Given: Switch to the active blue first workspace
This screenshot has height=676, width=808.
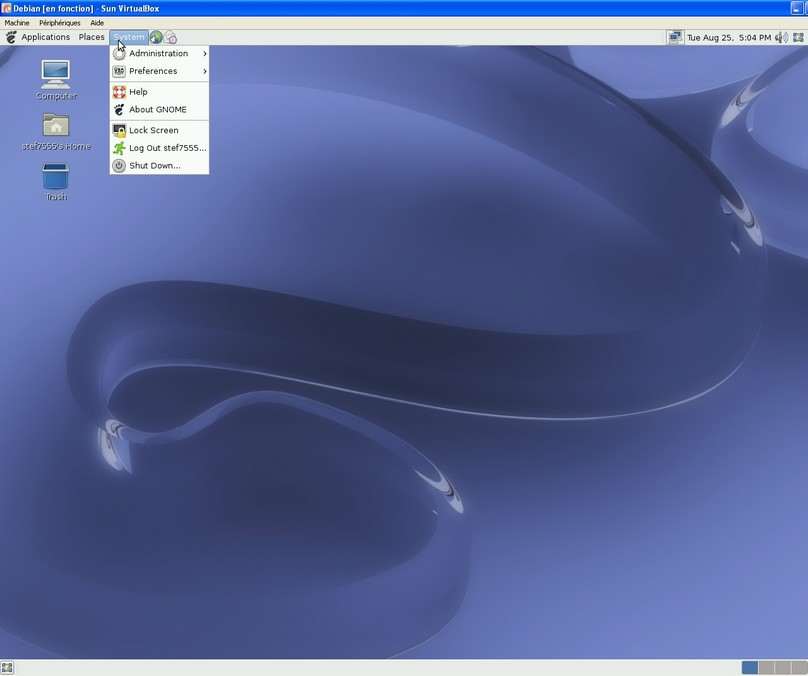Looking at the screenshot, I should 749,668.
